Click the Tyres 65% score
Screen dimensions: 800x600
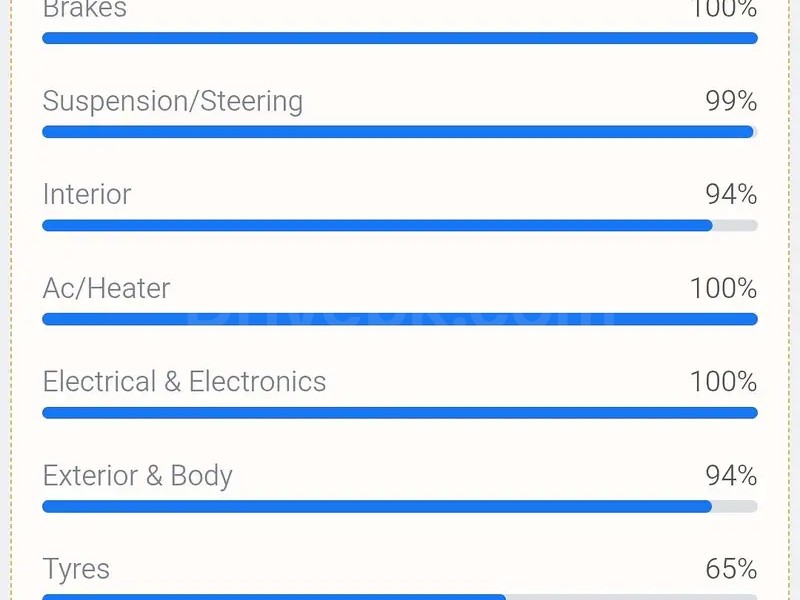tap(731, 569)
